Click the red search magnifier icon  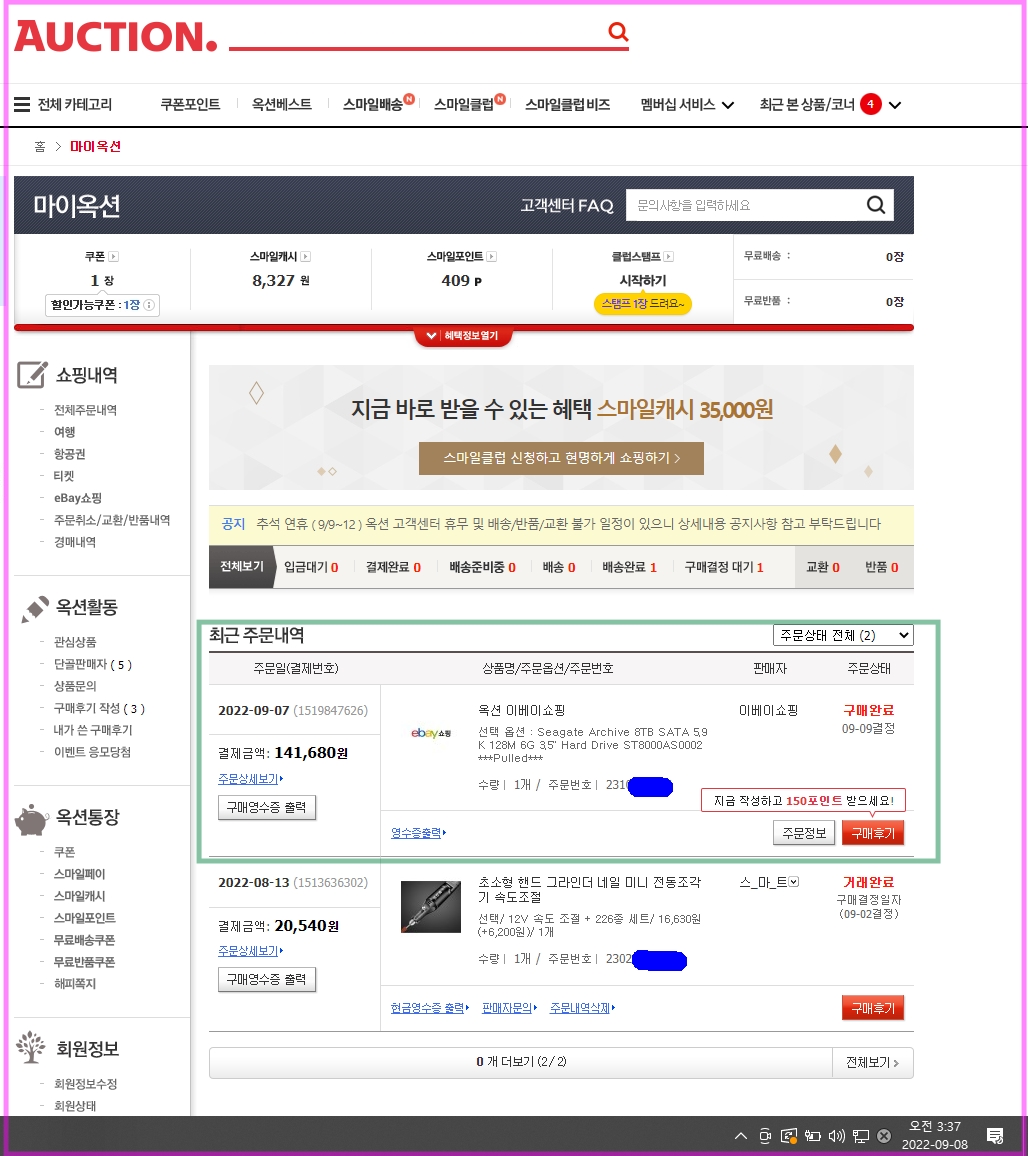[618, 32]
